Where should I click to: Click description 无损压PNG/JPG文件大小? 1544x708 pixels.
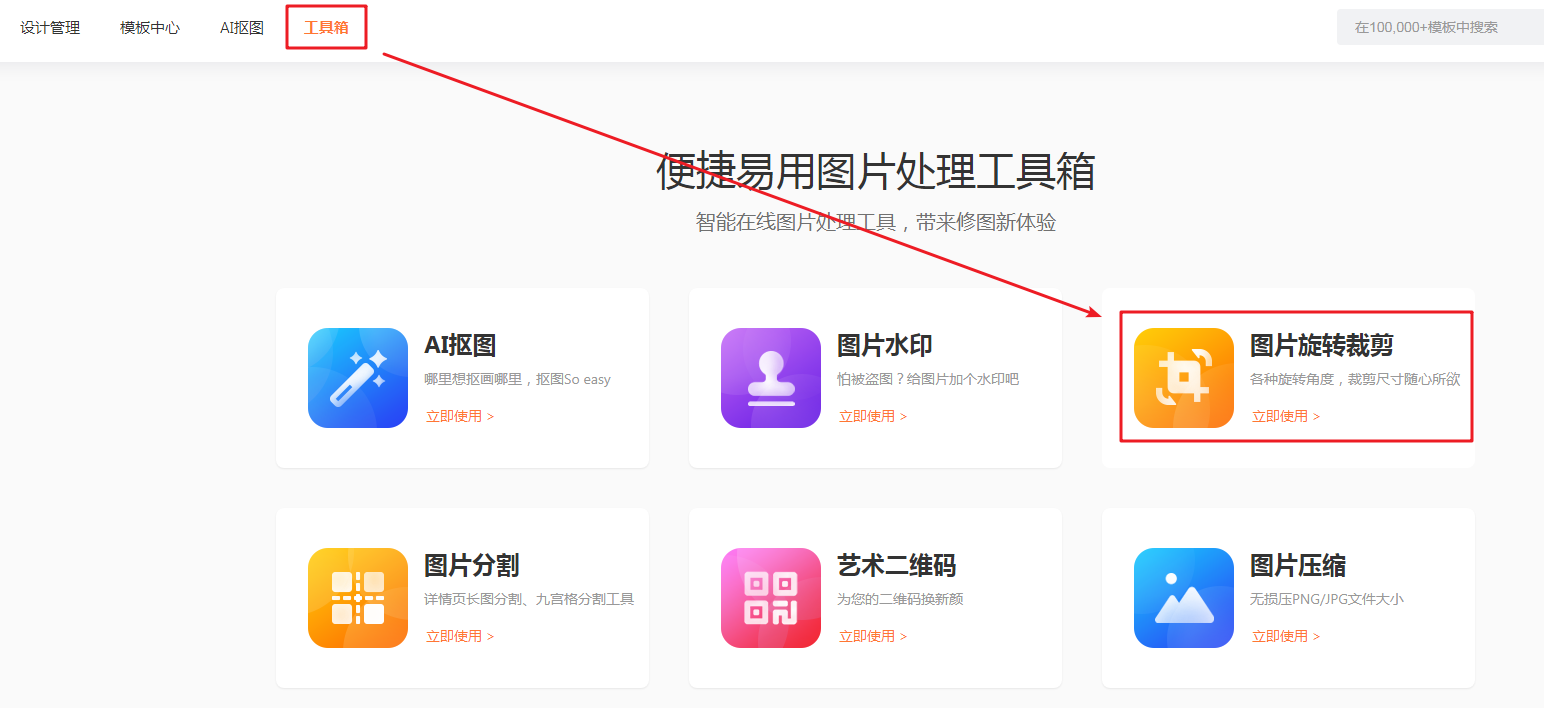coord(1327,600)
